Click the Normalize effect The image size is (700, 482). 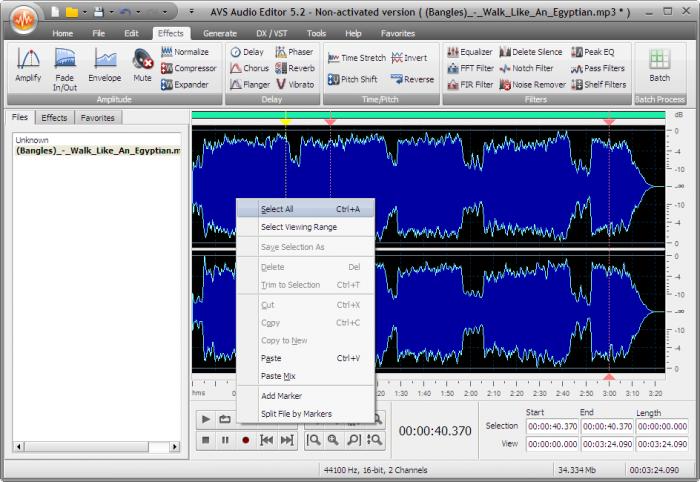(x=185, y=52)
